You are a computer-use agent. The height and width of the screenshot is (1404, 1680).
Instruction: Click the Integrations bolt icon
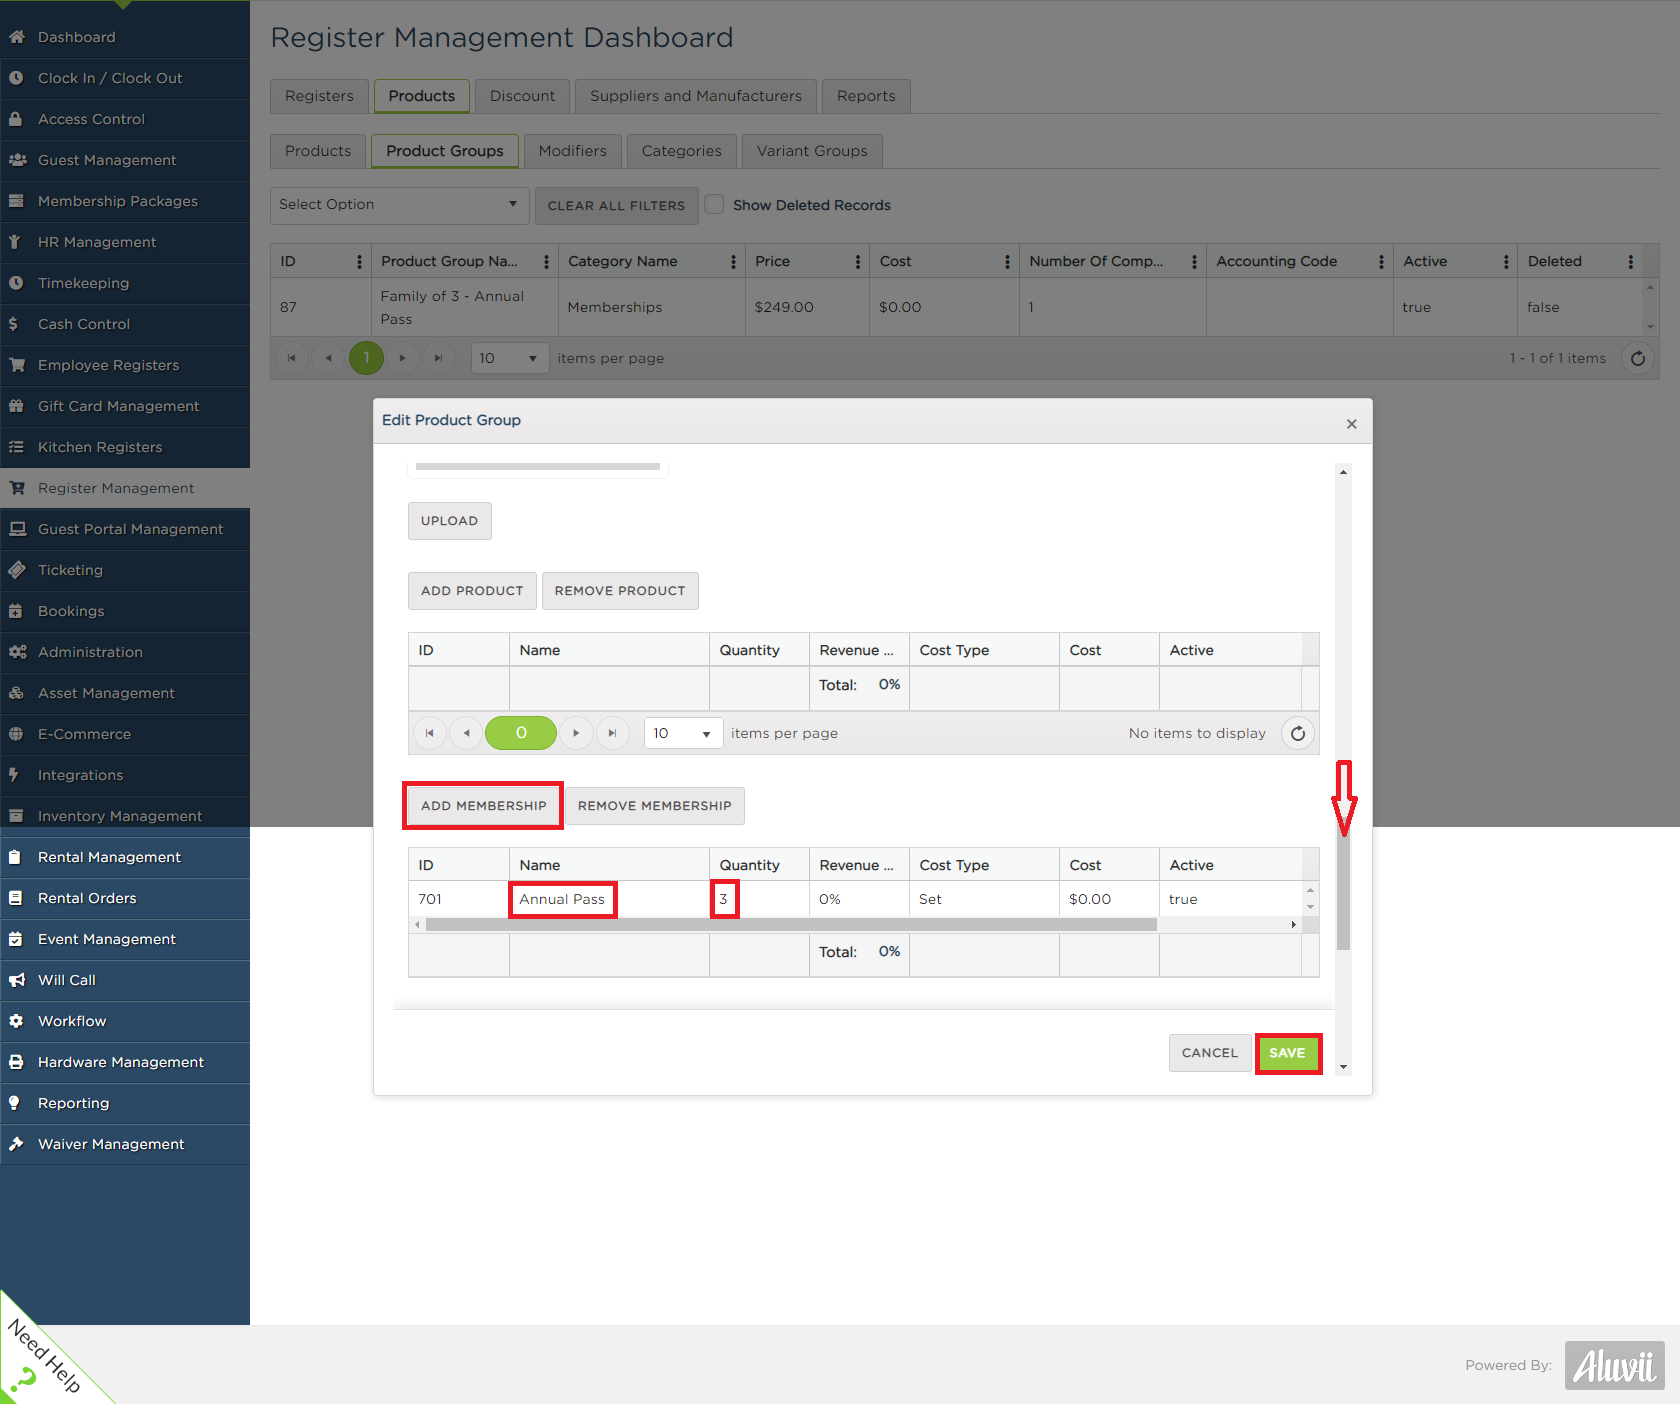pyautogui.click(x=14, y=775)
